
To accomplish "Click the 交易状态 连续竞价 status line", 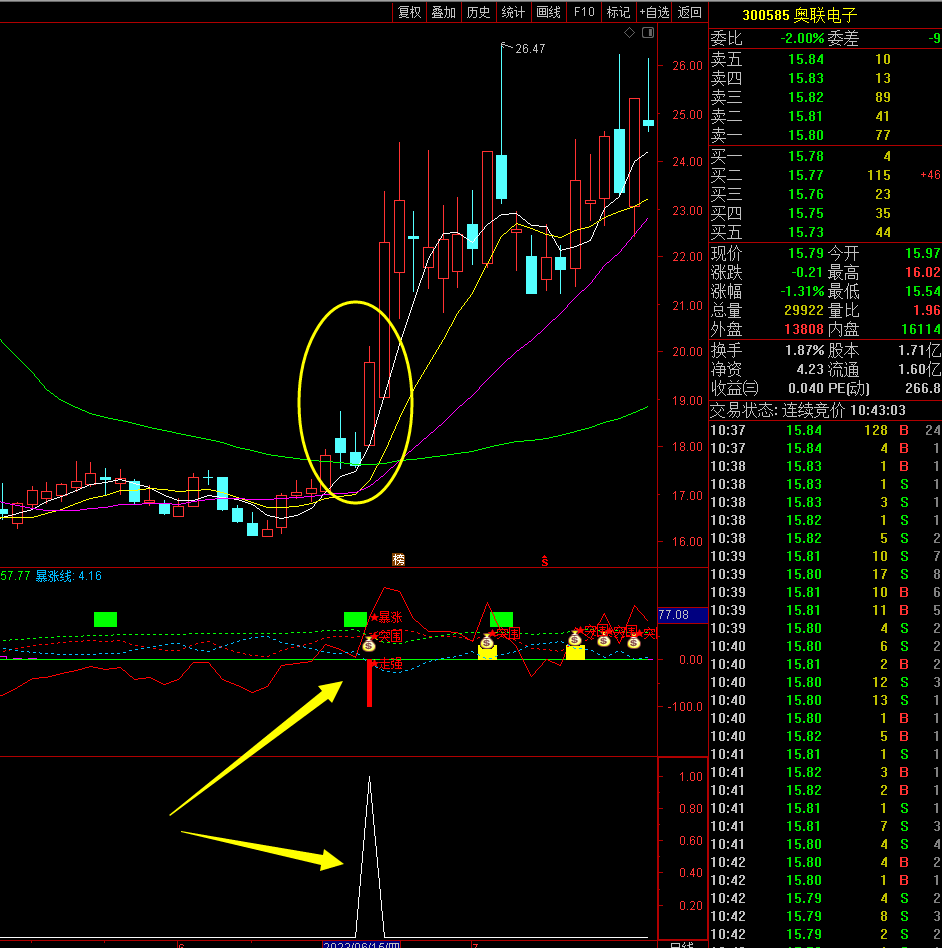I will point(808,411).
